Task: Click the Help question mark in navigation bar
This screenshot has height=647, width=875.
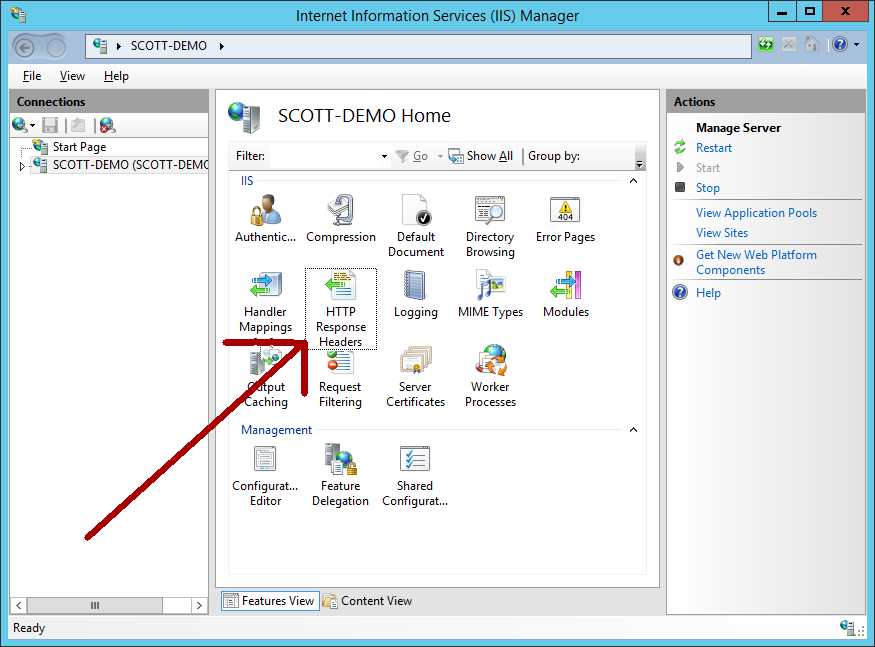Action: pyautogui.click(x=840, y=44)
